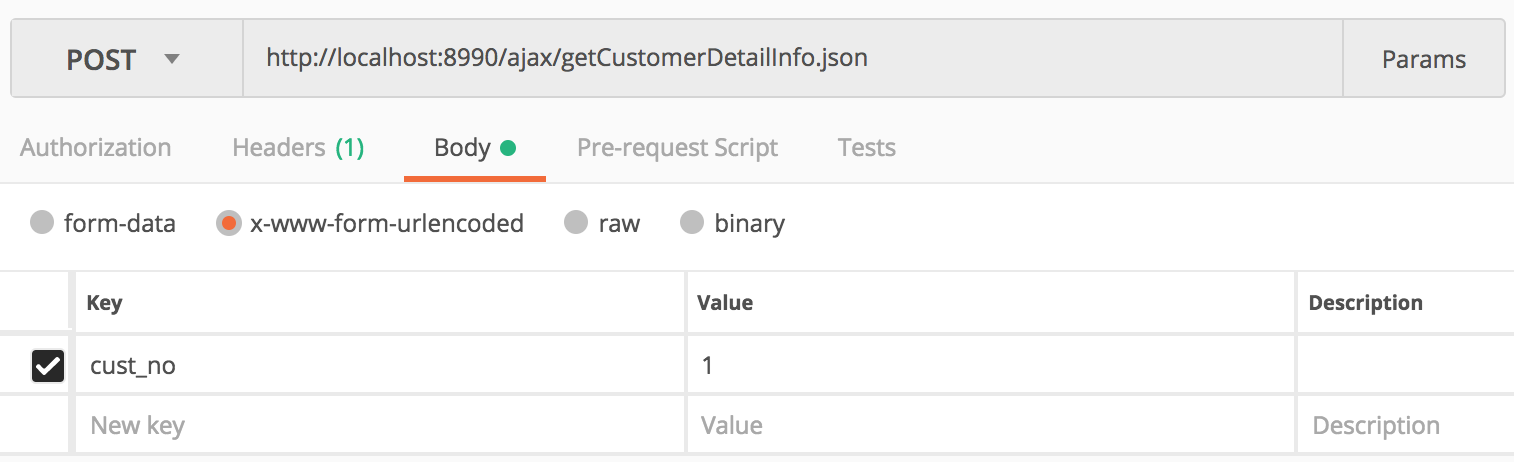Click the green dot on Body tab
Viewport: 1514px width, 462px height.
pyautogui.click(x=508, y=149)
